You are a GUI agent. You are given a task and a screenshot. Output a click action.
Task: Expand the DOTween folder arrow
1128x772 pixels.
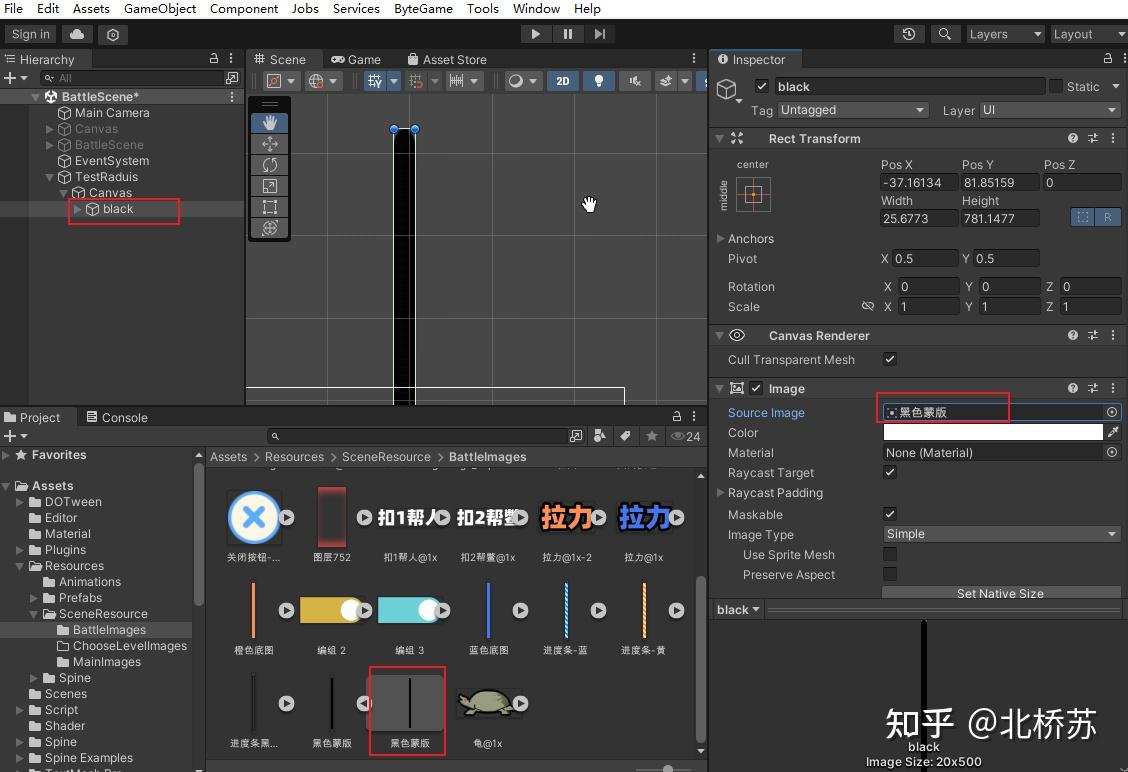20,502
